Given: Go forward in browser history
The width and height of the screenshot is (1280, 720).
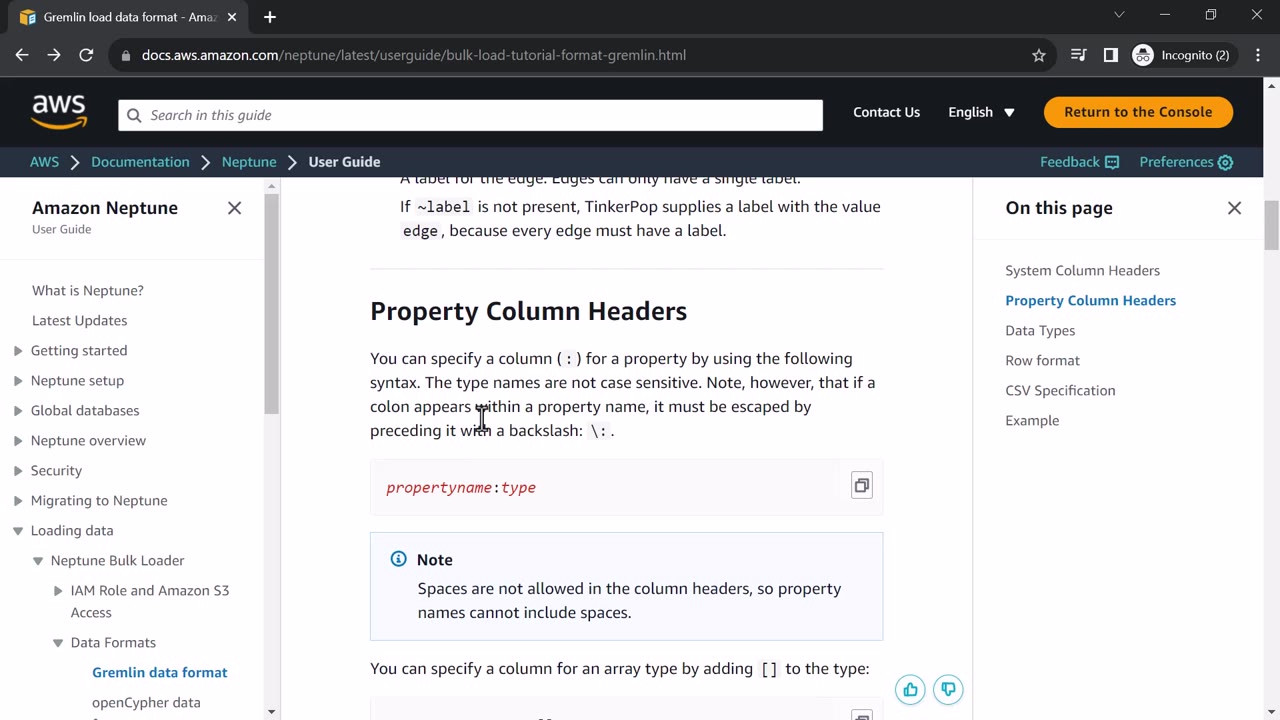Looking at the screenshot, I should (x=54, y=55).
